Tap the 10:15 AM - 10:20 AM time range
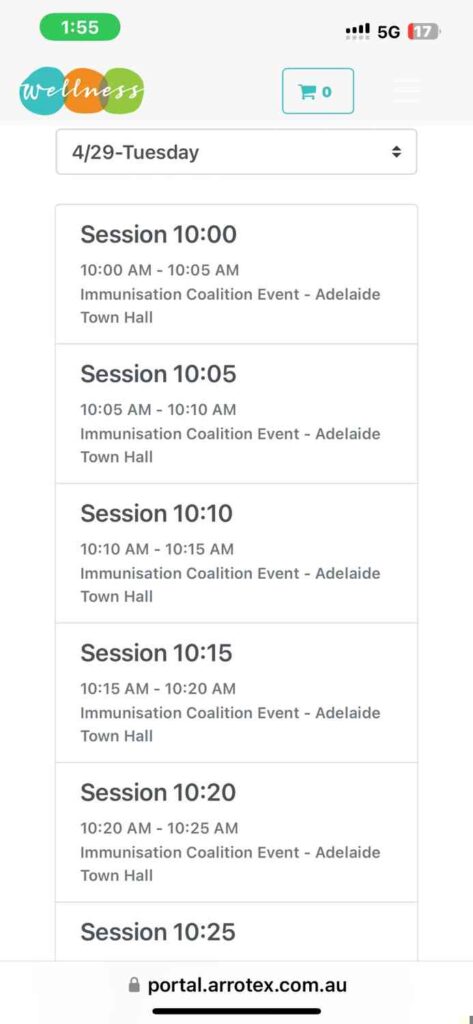 pos(158,689)
